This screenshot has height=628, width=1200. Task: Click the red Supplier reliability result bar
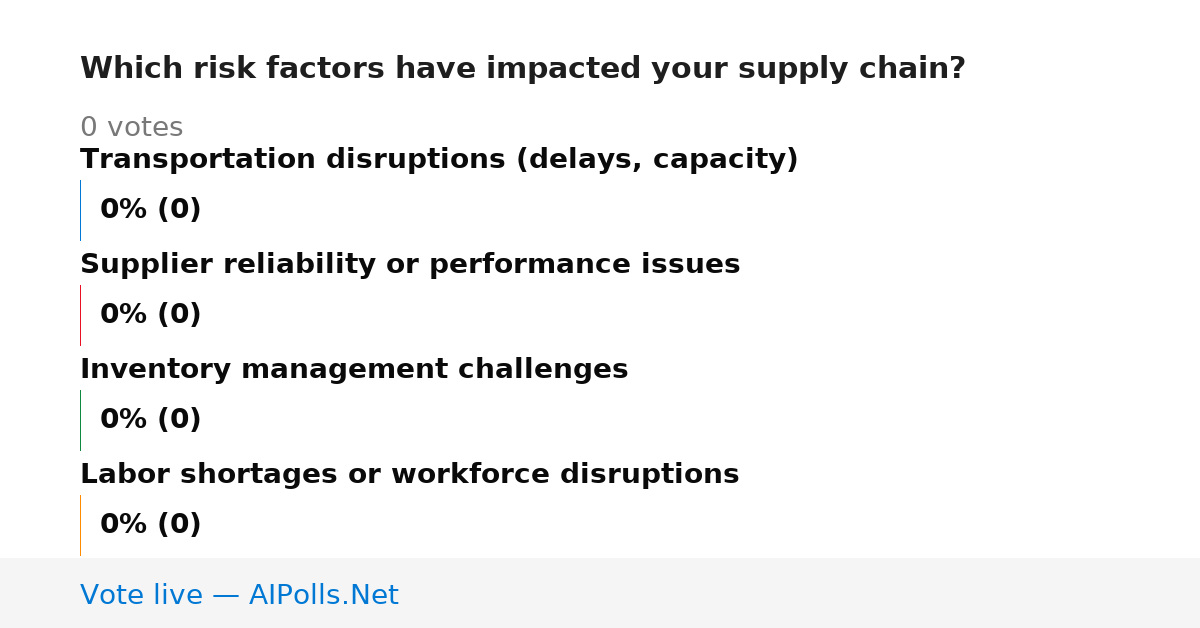click(80, 315)
